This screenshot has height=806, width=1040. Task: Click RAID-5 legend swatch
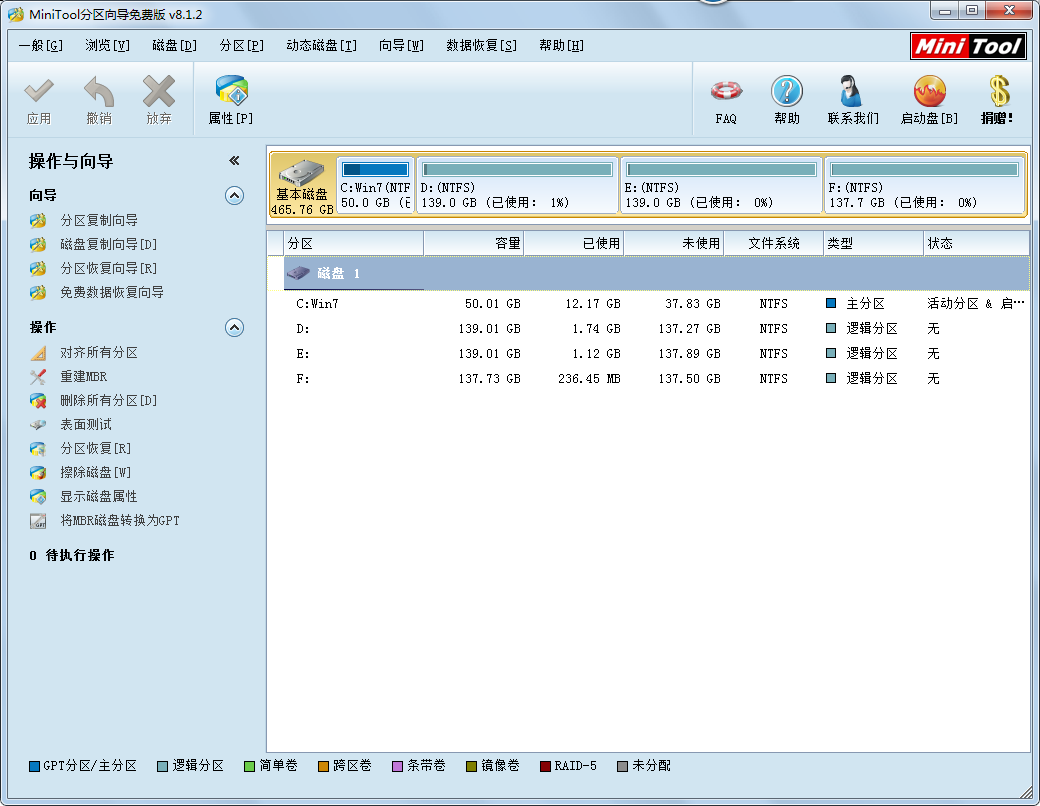coord(545,766)
